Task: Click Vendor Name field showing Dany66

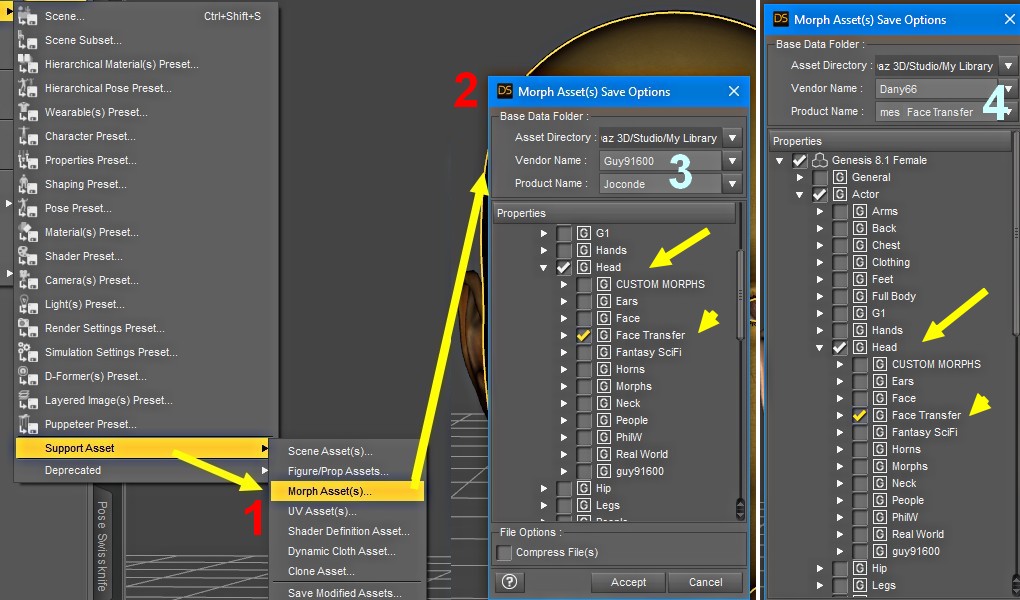Action: [x=937, y=89]
